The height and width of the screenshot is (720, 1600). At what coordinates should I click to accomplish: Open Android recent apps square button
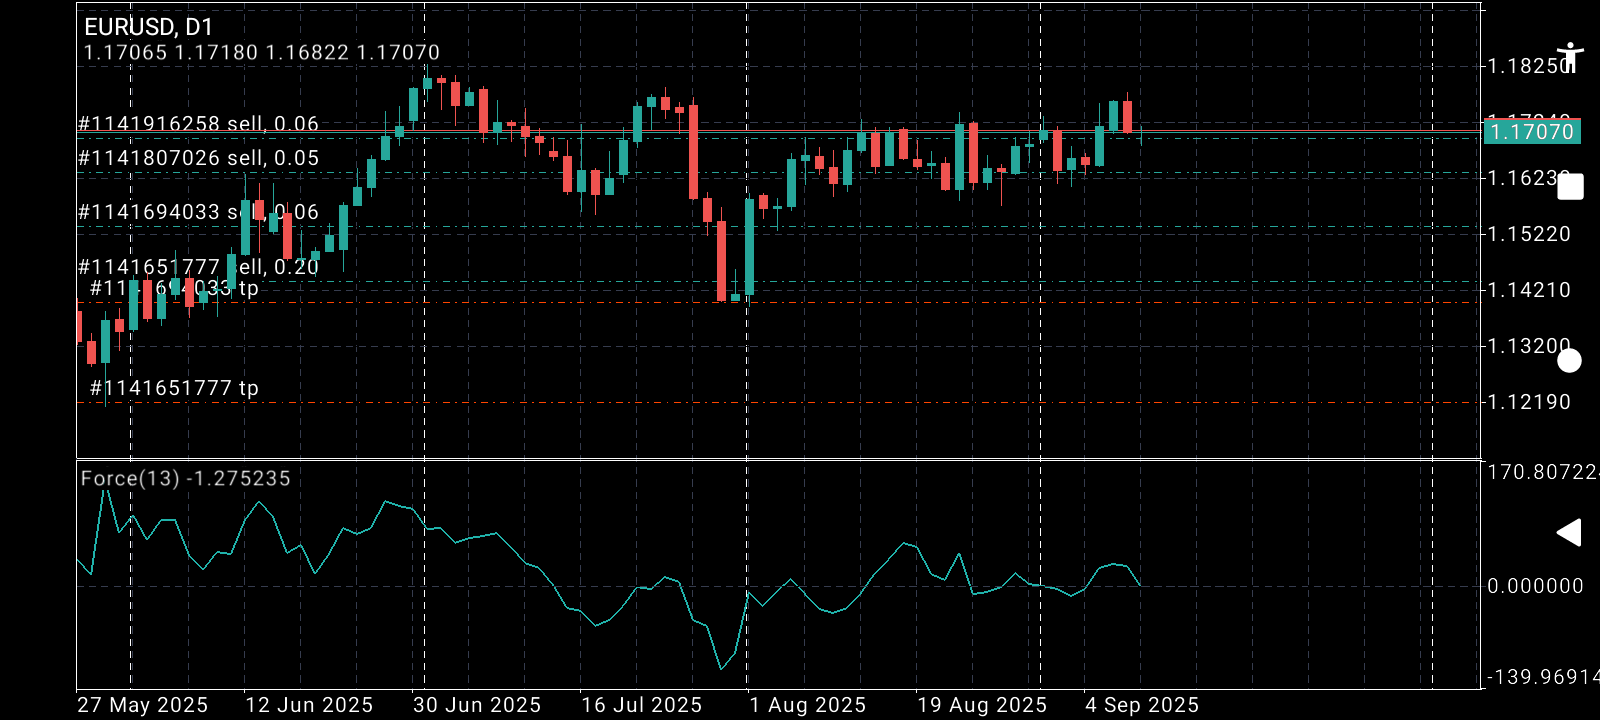pyautogui.click(x=1570, y=187)
